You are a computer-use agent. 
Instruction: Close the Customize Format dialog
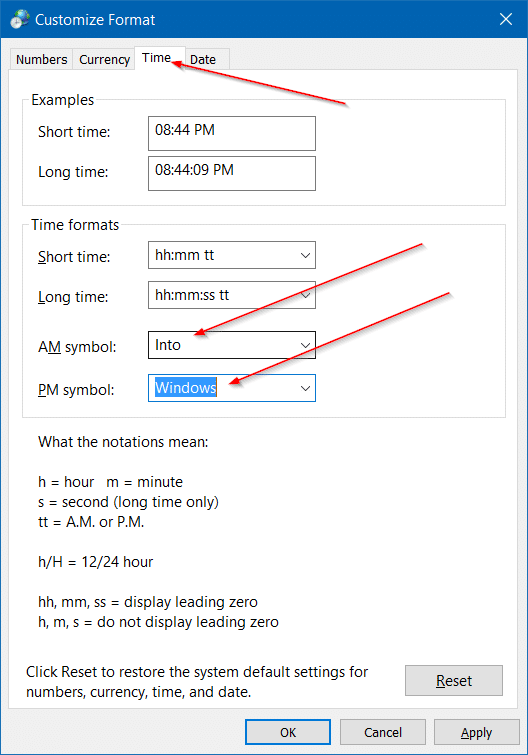506,19
